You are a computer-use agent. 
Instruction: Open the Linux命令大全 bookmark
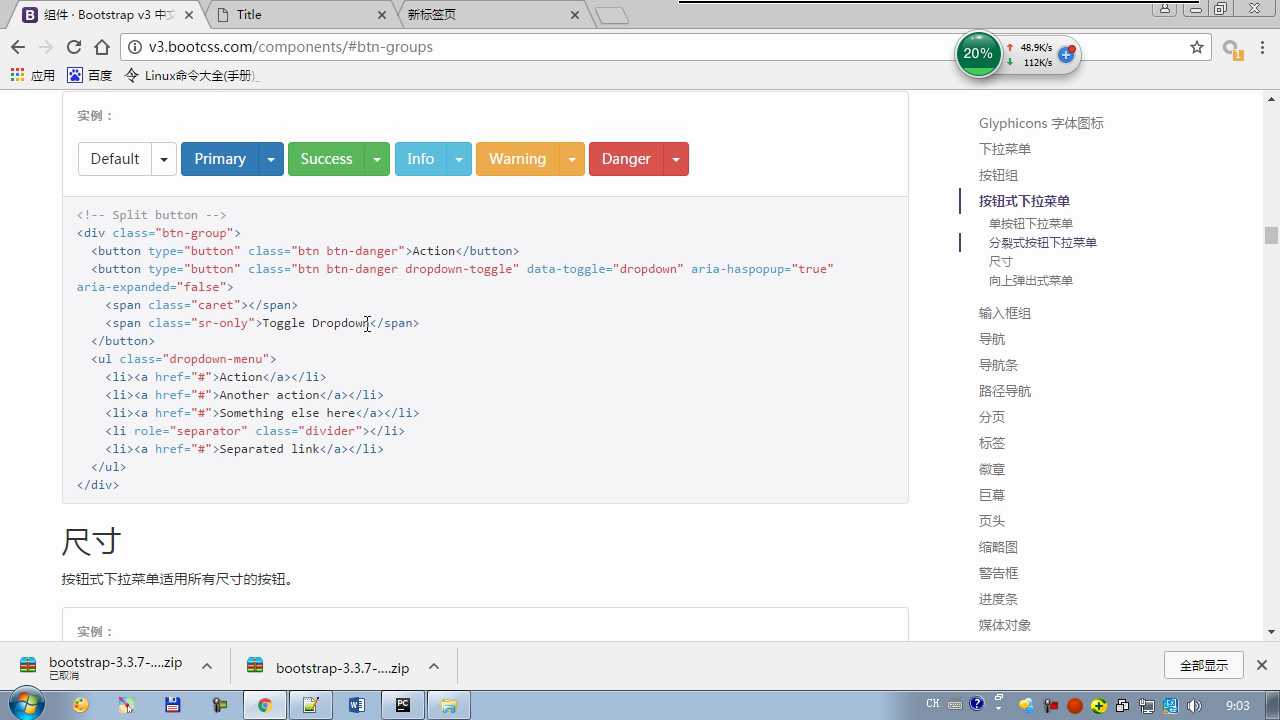191,75
